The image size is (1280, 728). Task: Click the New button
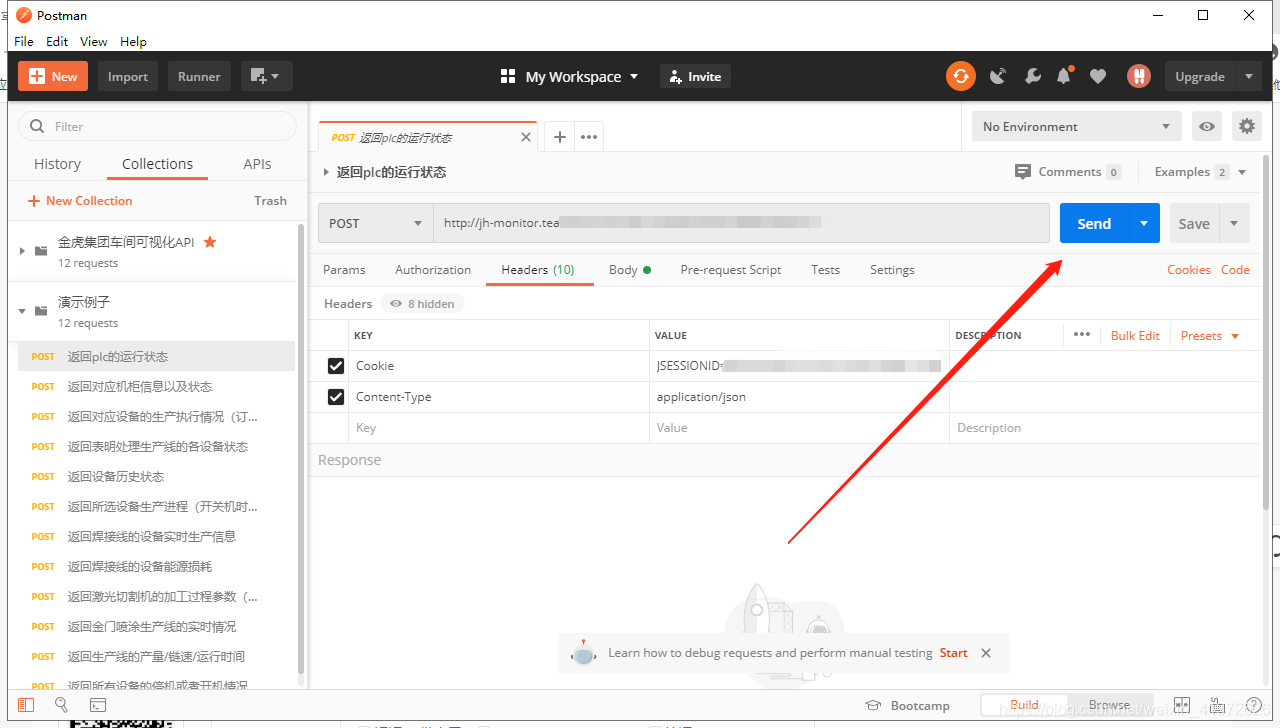[53, 76]
